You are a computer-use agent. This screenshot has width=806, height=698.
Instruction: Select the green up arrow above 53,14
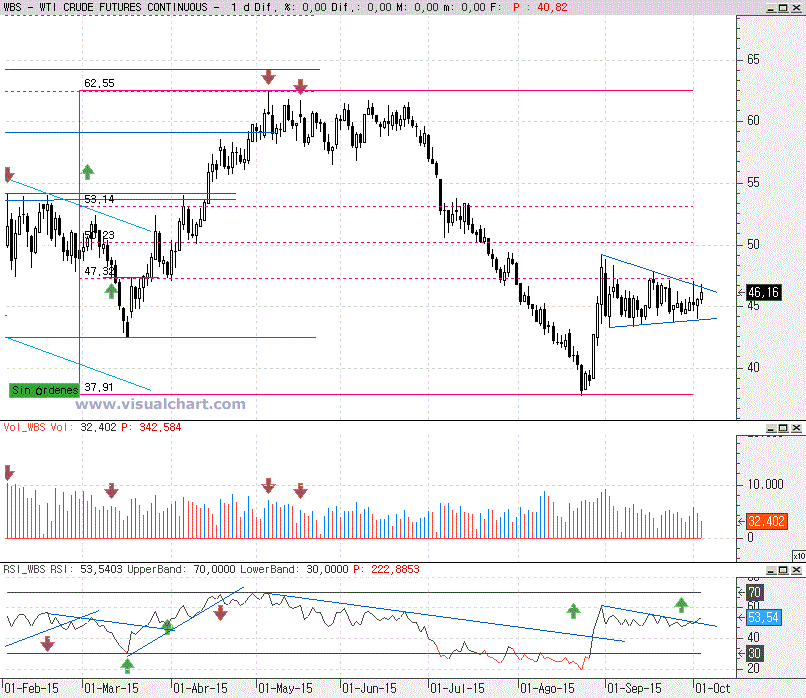pyautogui.click(x=88, y=172)
